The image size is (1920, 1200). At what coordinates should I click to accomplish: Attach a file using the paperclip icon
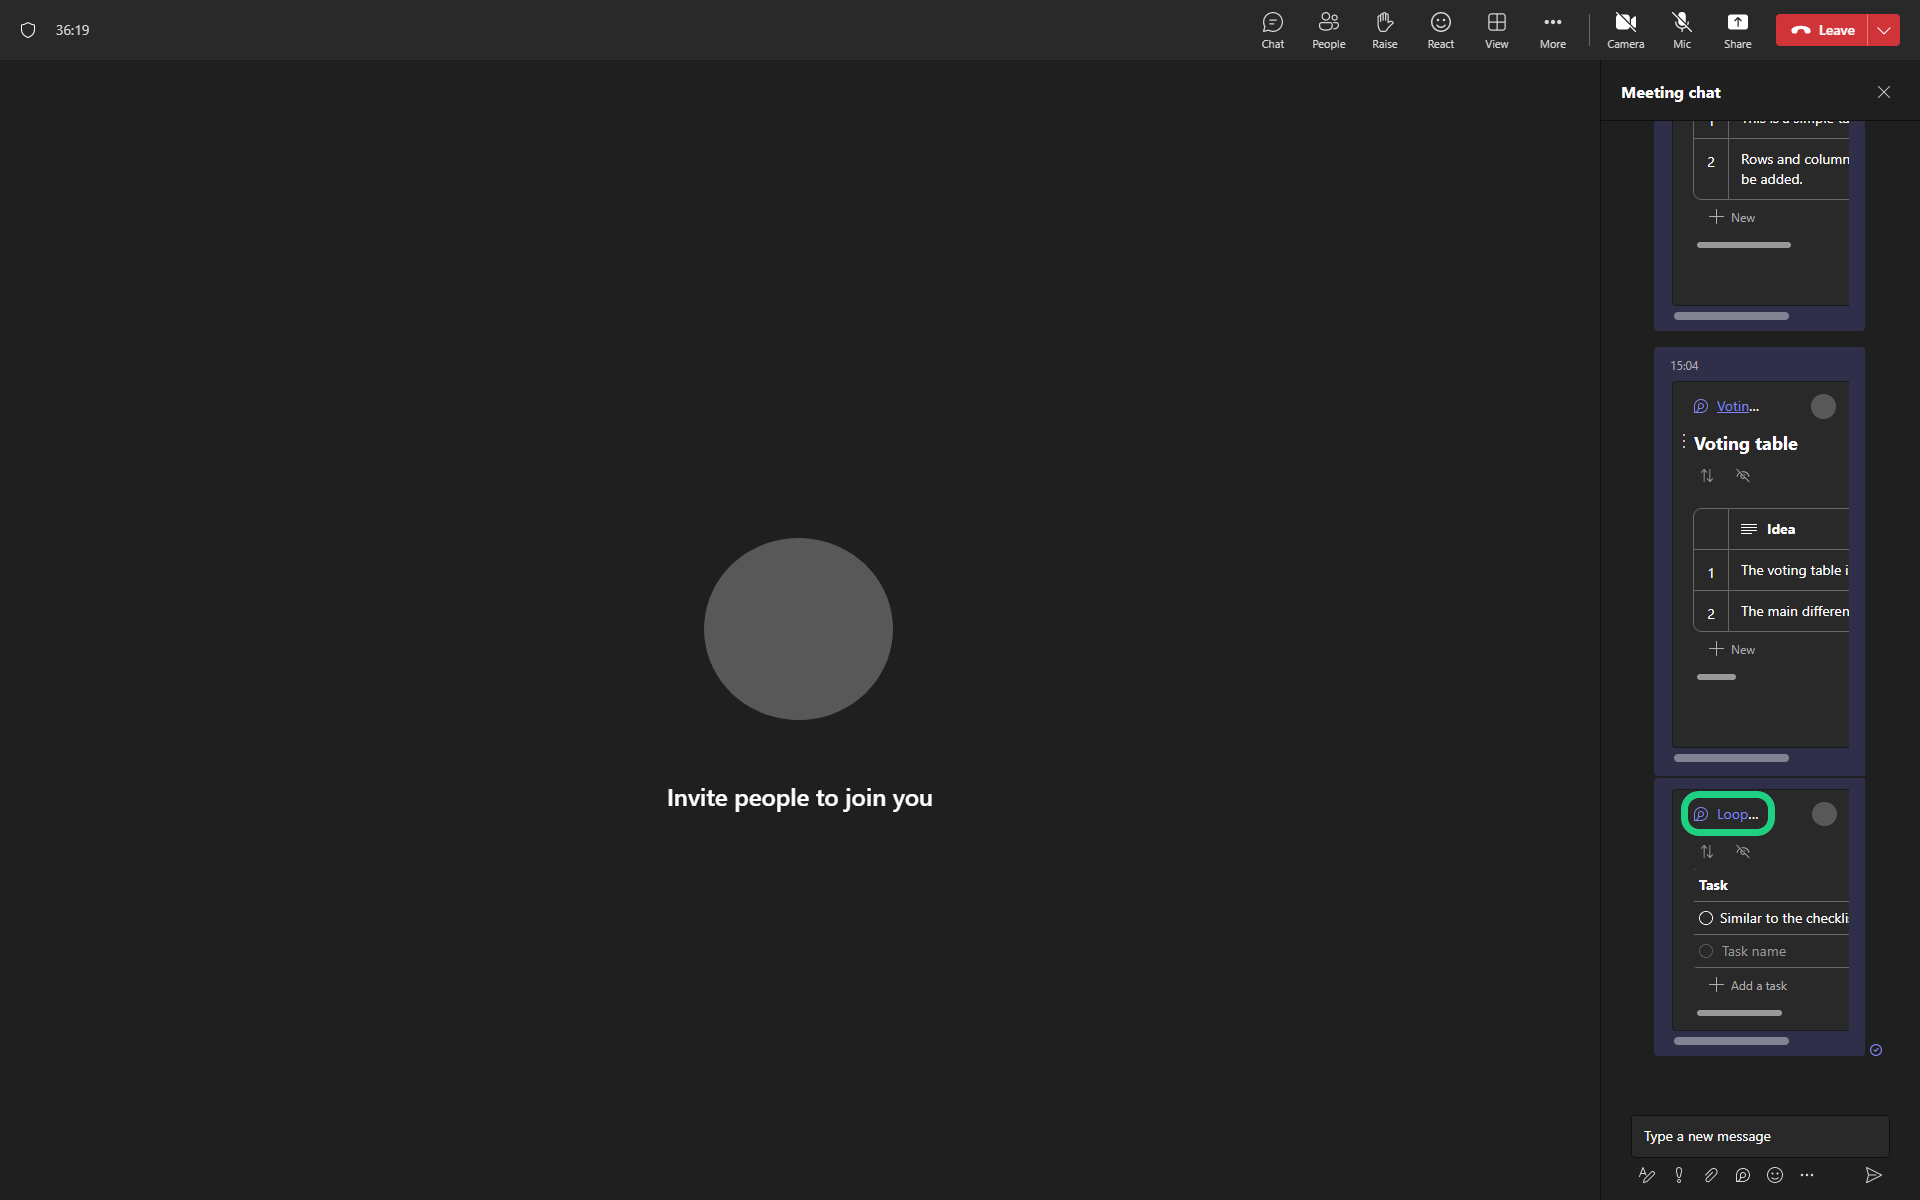pyautogui.click(x=1711, y=1175)
